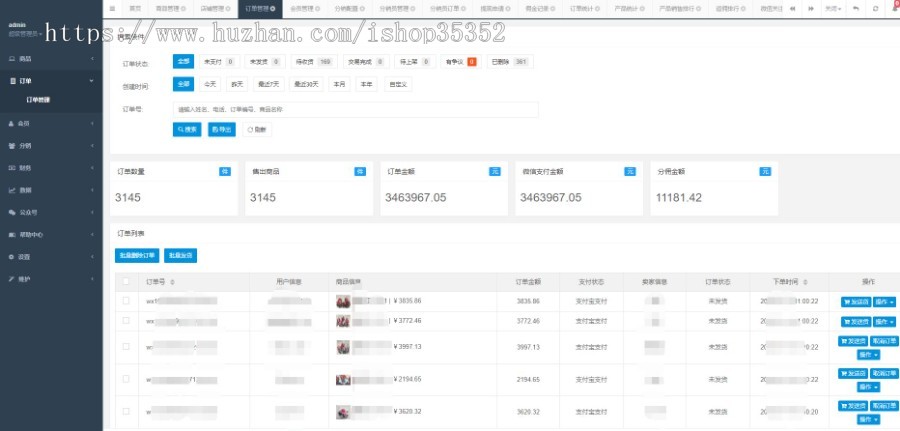
Task: Click the 元 badge on 分佣金额 card
Action: coord(765,172)
